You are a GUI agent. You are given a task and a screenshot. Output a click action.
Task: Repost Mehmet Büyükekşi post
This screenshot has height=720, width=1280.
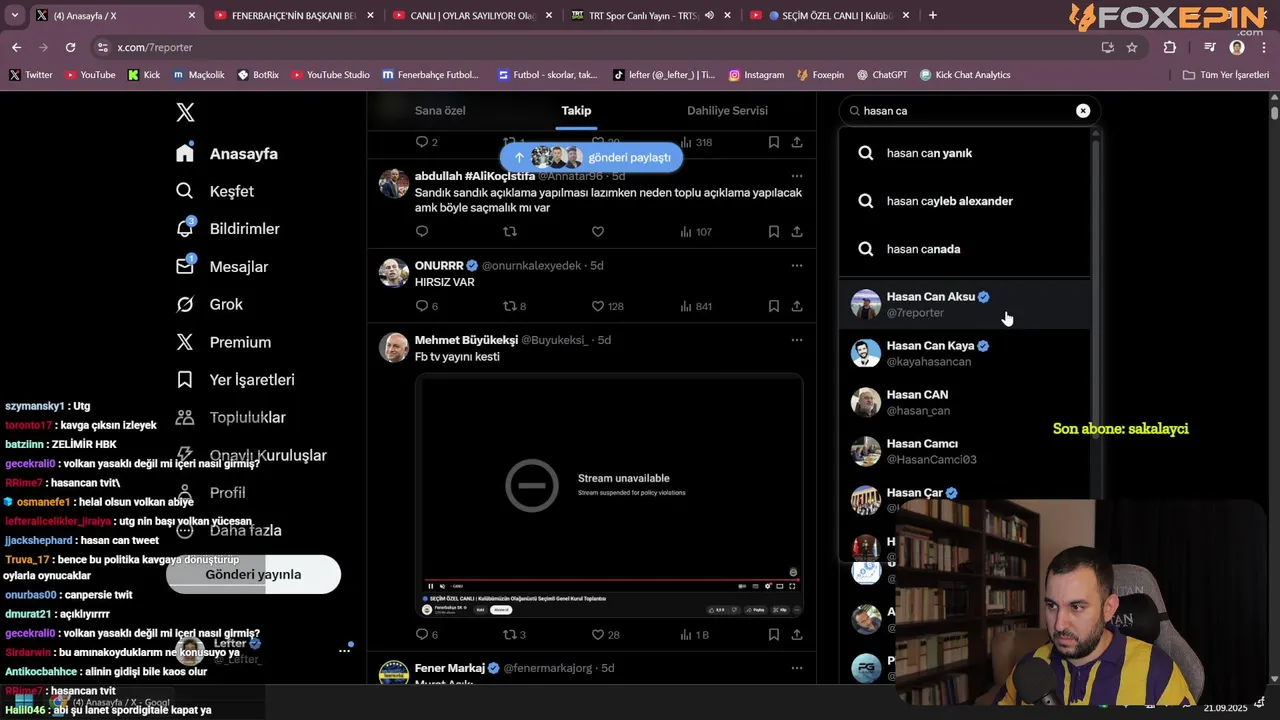[x=514, y=634]
